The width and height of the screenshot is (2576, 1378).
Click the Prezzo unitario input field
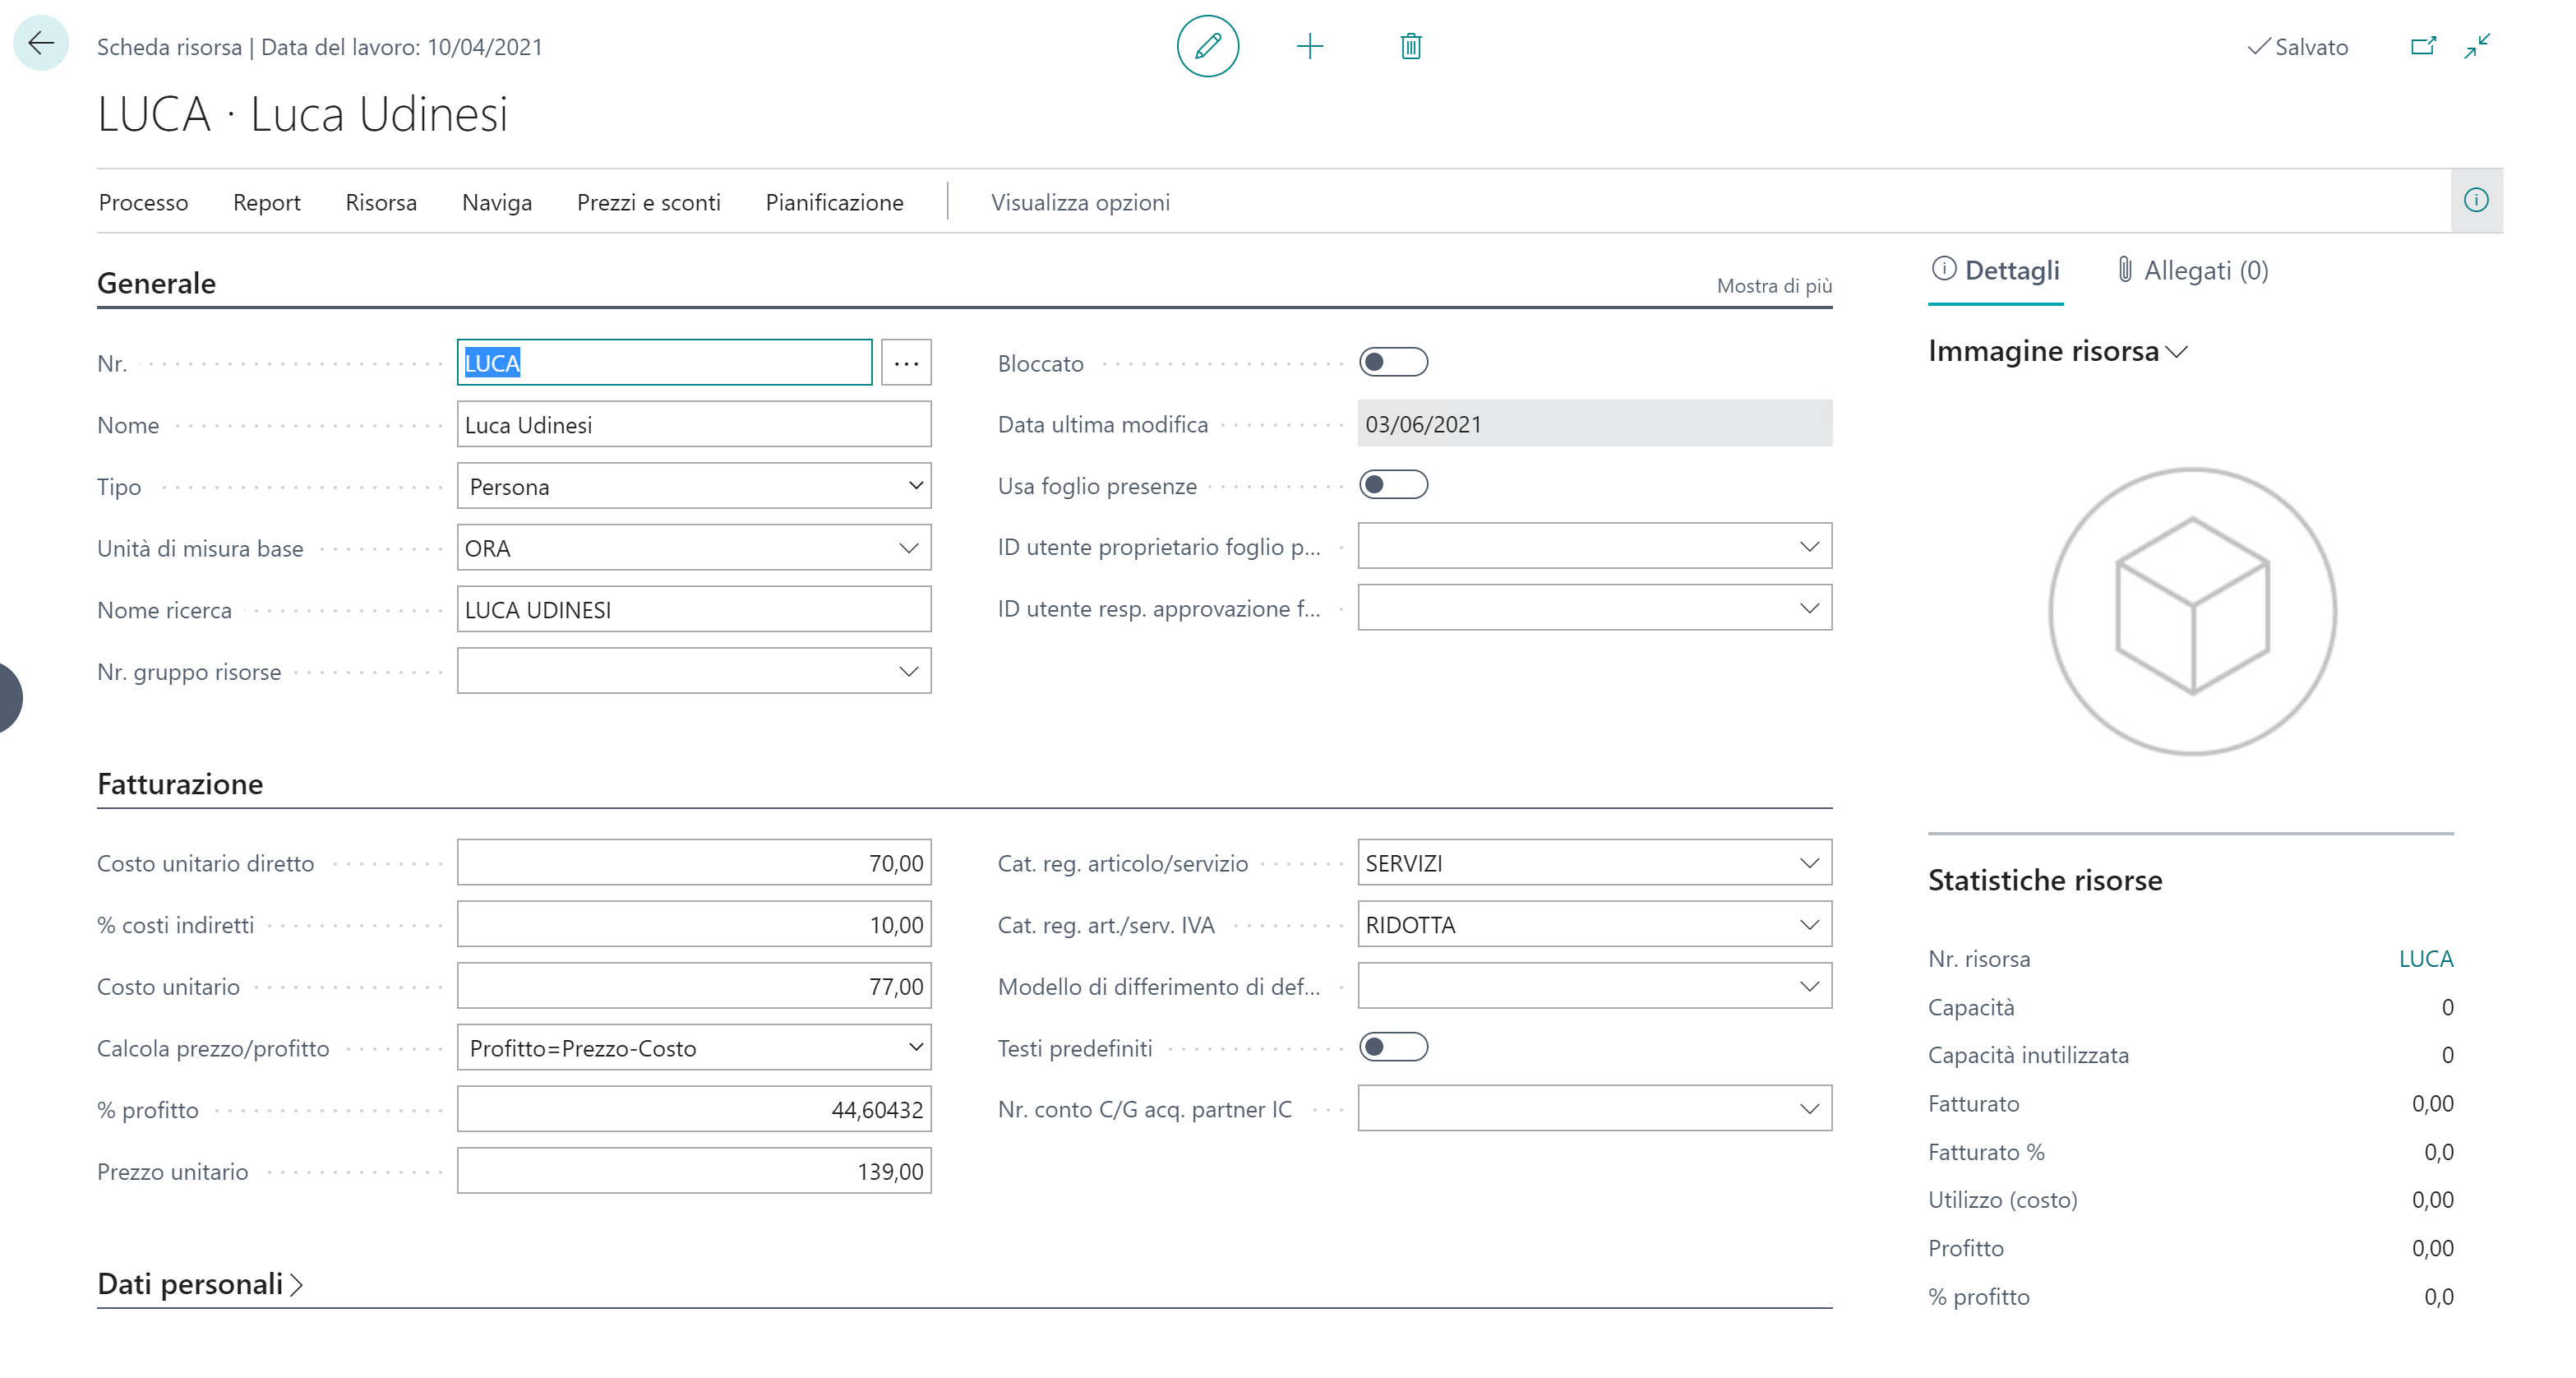(x=693, y=1171)
